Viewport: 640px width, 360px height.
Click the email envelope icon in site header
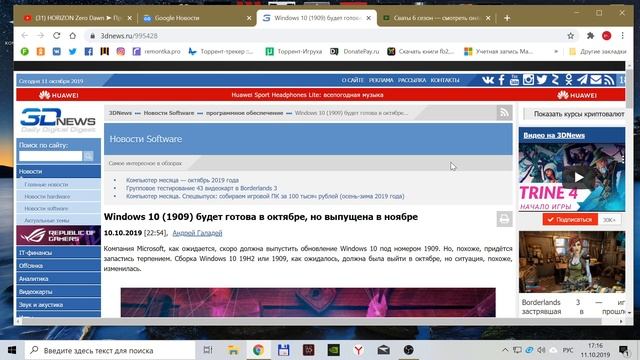(x=596, y=80)
